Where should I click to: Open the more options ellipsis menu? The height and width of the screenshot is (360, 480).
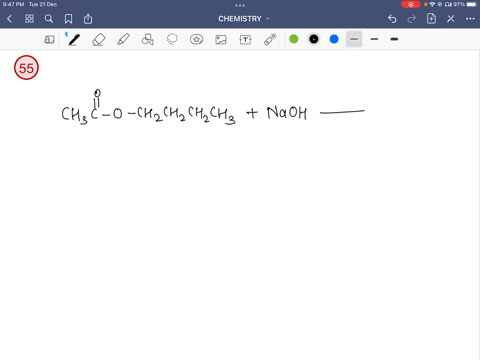tap(470, 19)
